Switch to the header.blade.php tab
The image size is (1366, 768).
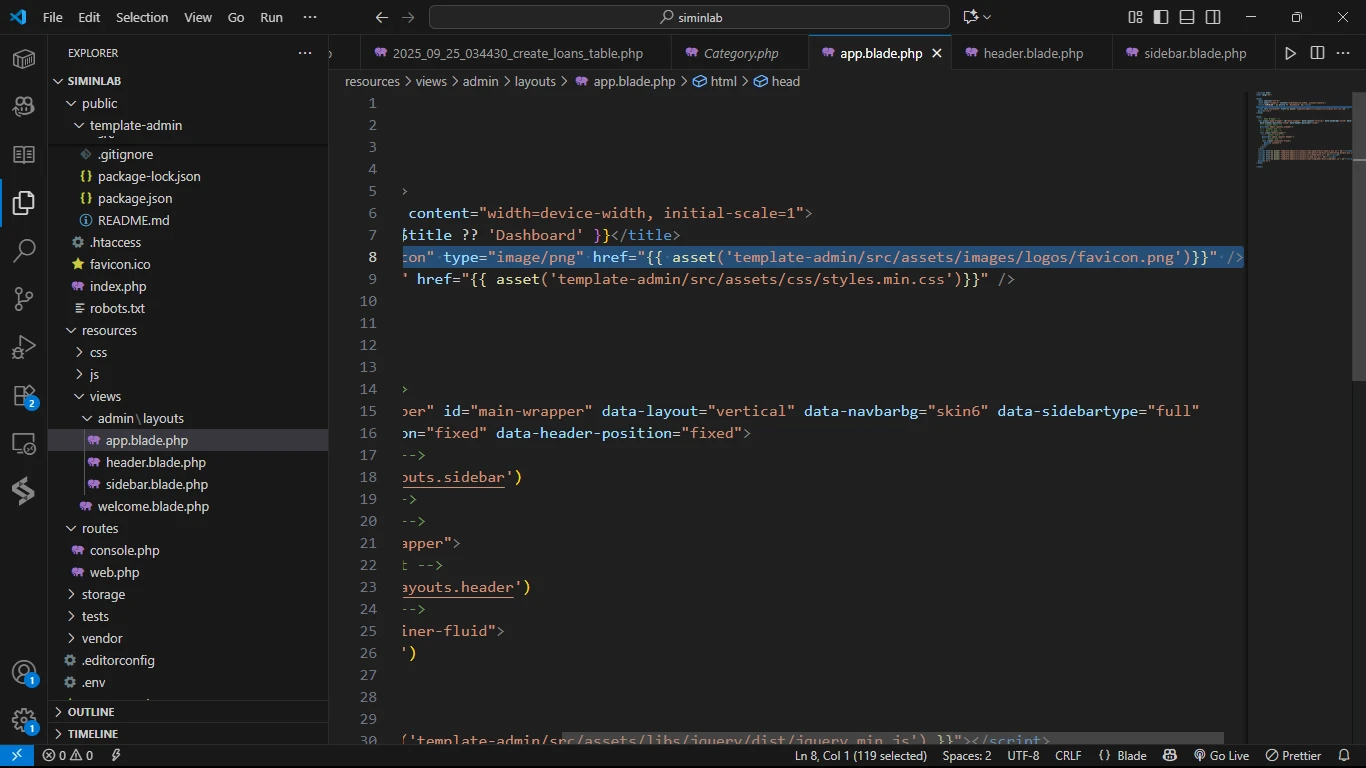(1032, 53)
